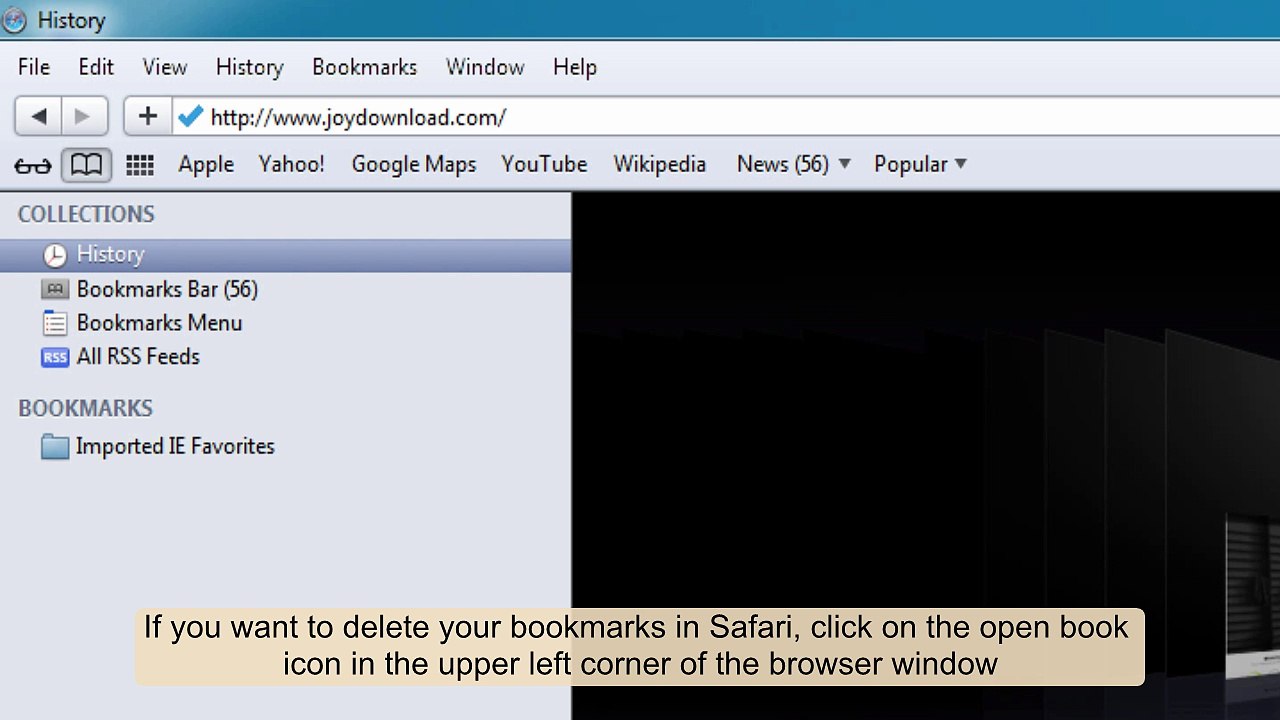The height and width of the screenshot is (720, 1280).
Task: Open Reading List with the glasses icon
Action: click(x=32, y=165)
